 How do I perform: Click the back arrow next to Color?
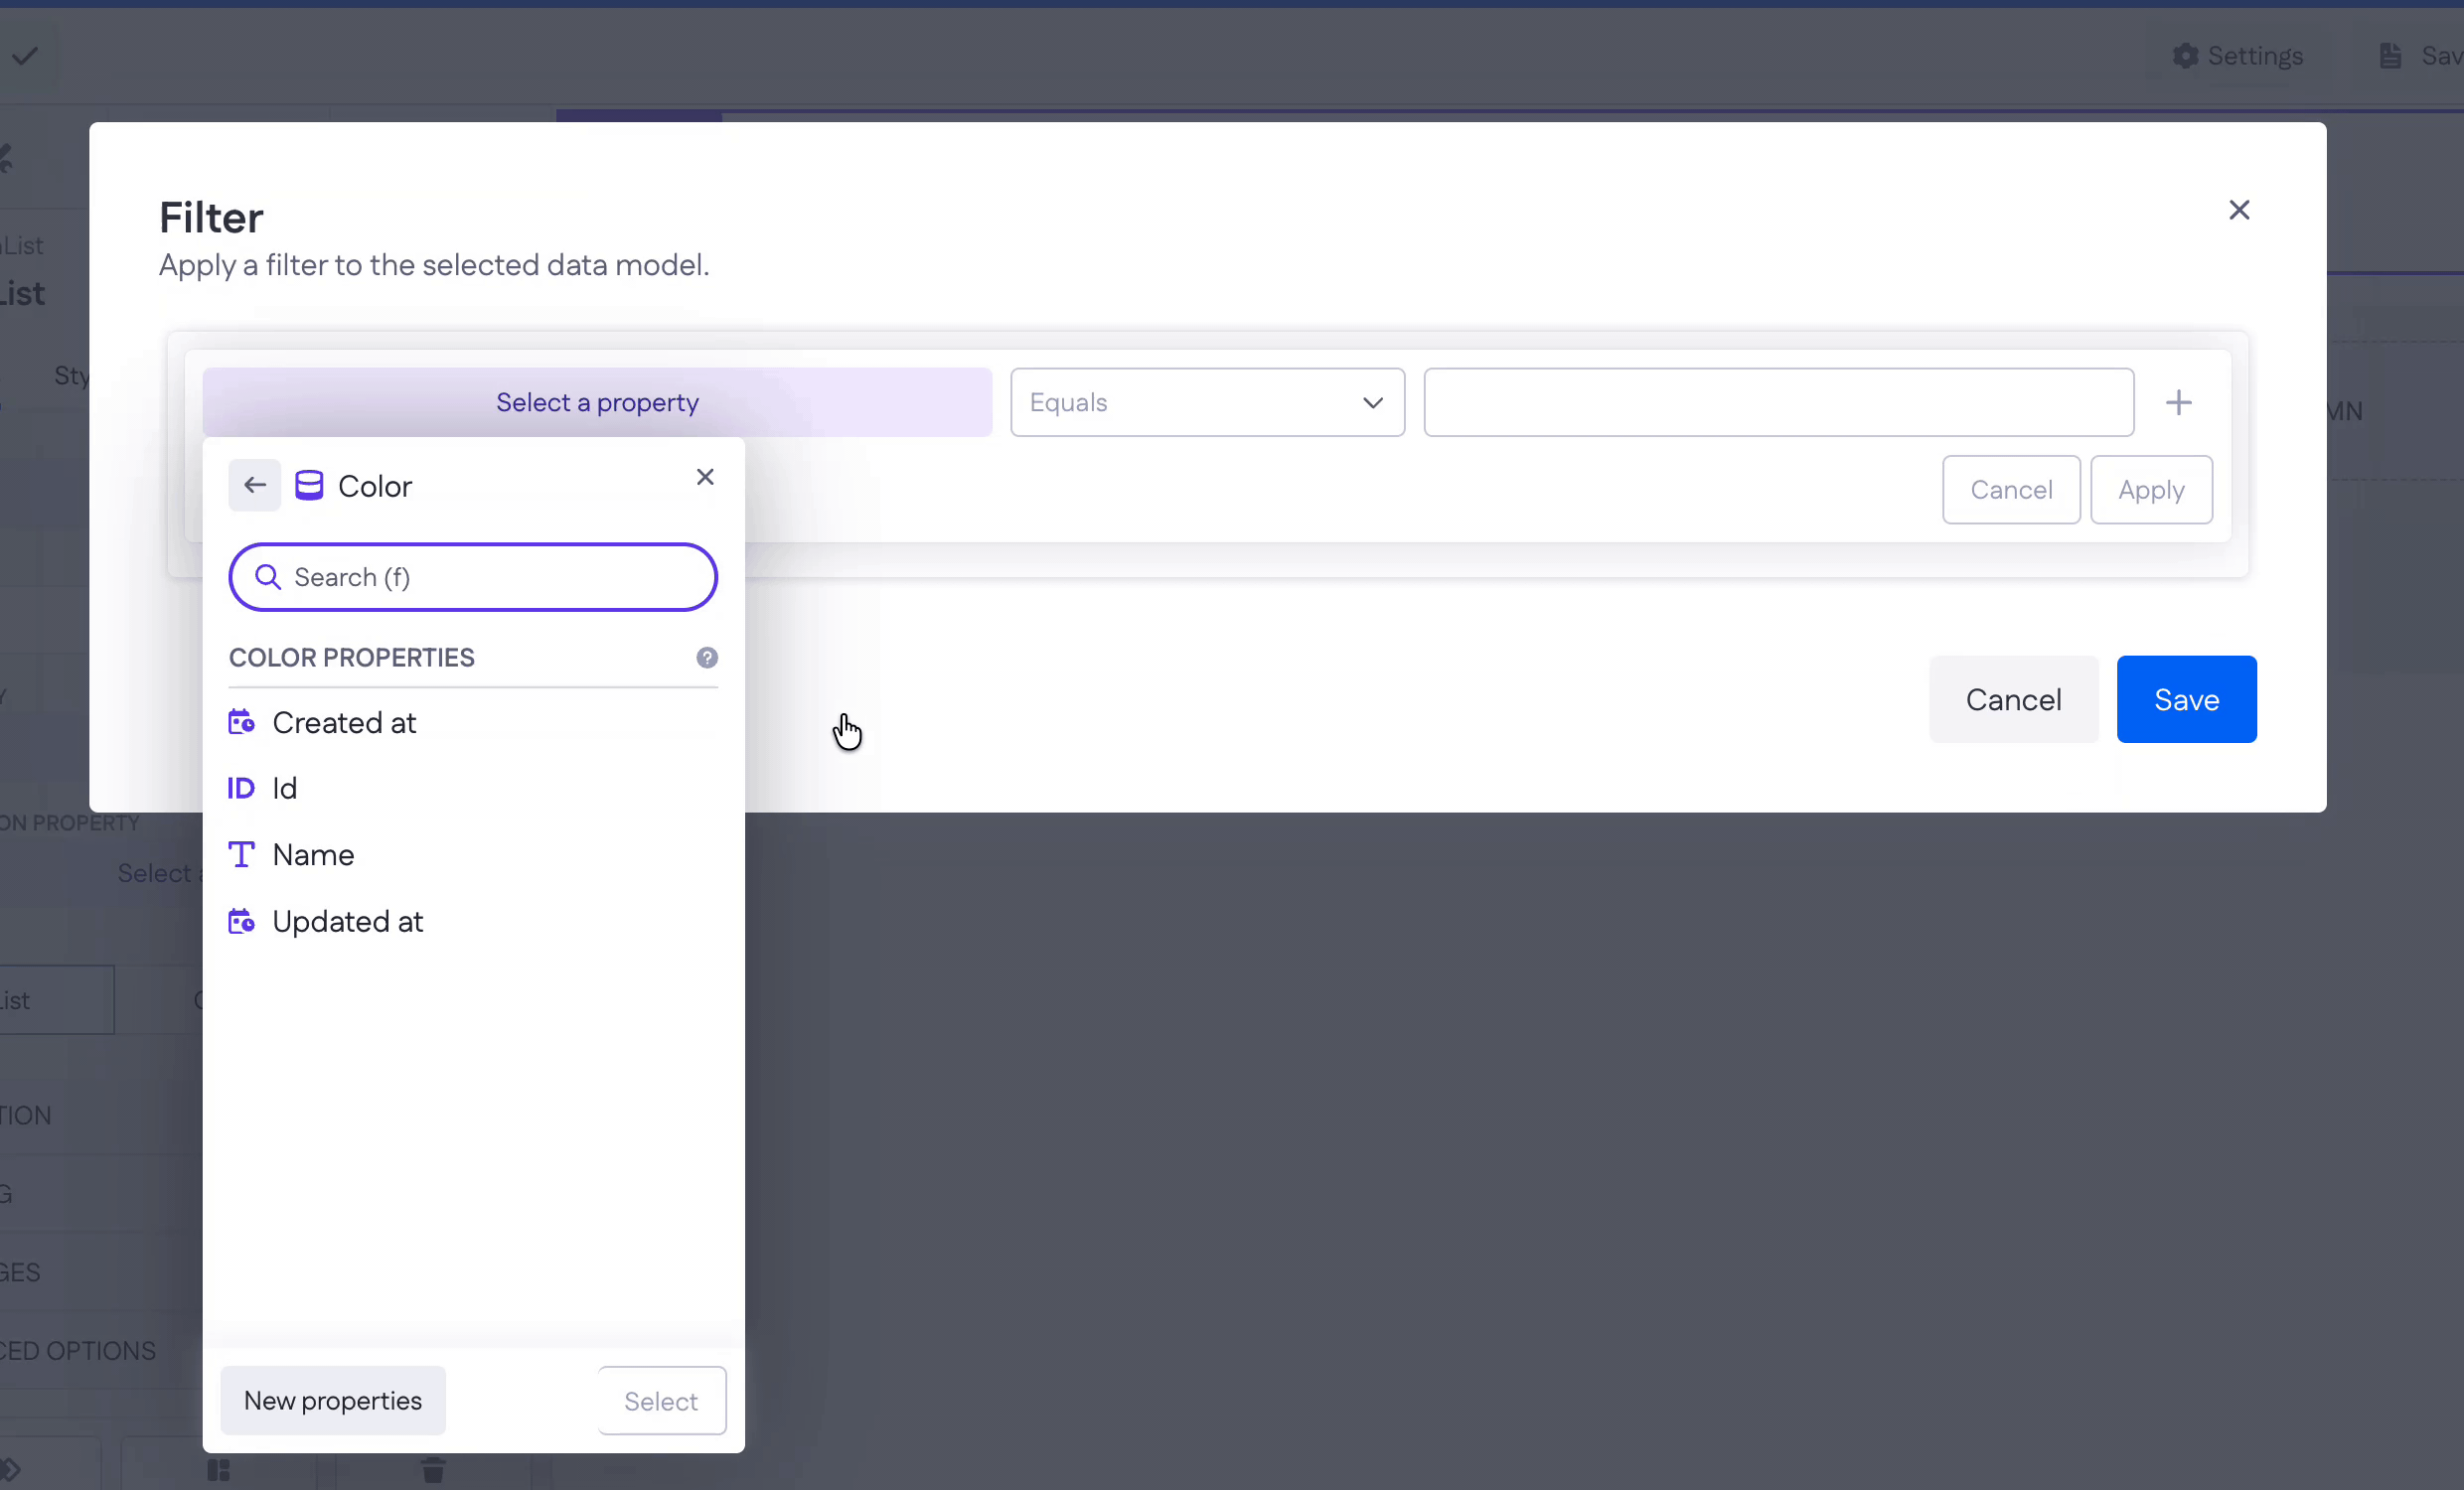tap(255, 485)
